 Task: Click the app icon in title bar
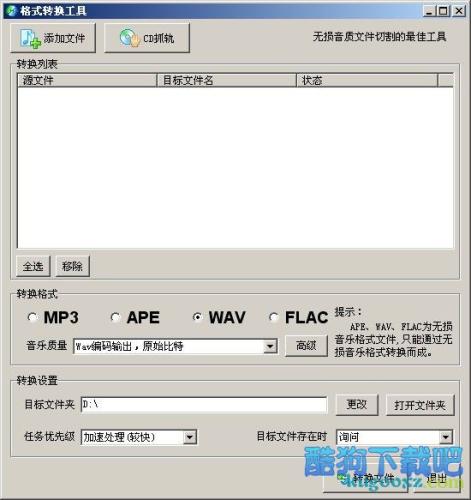pyautogui.click(x=12, y=11)
